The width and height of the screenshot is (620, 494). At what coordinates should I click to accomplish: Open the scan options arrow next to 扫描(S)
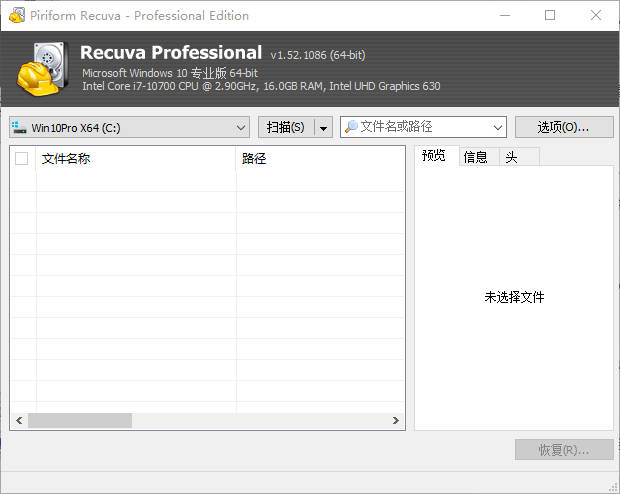pos(323,127)
